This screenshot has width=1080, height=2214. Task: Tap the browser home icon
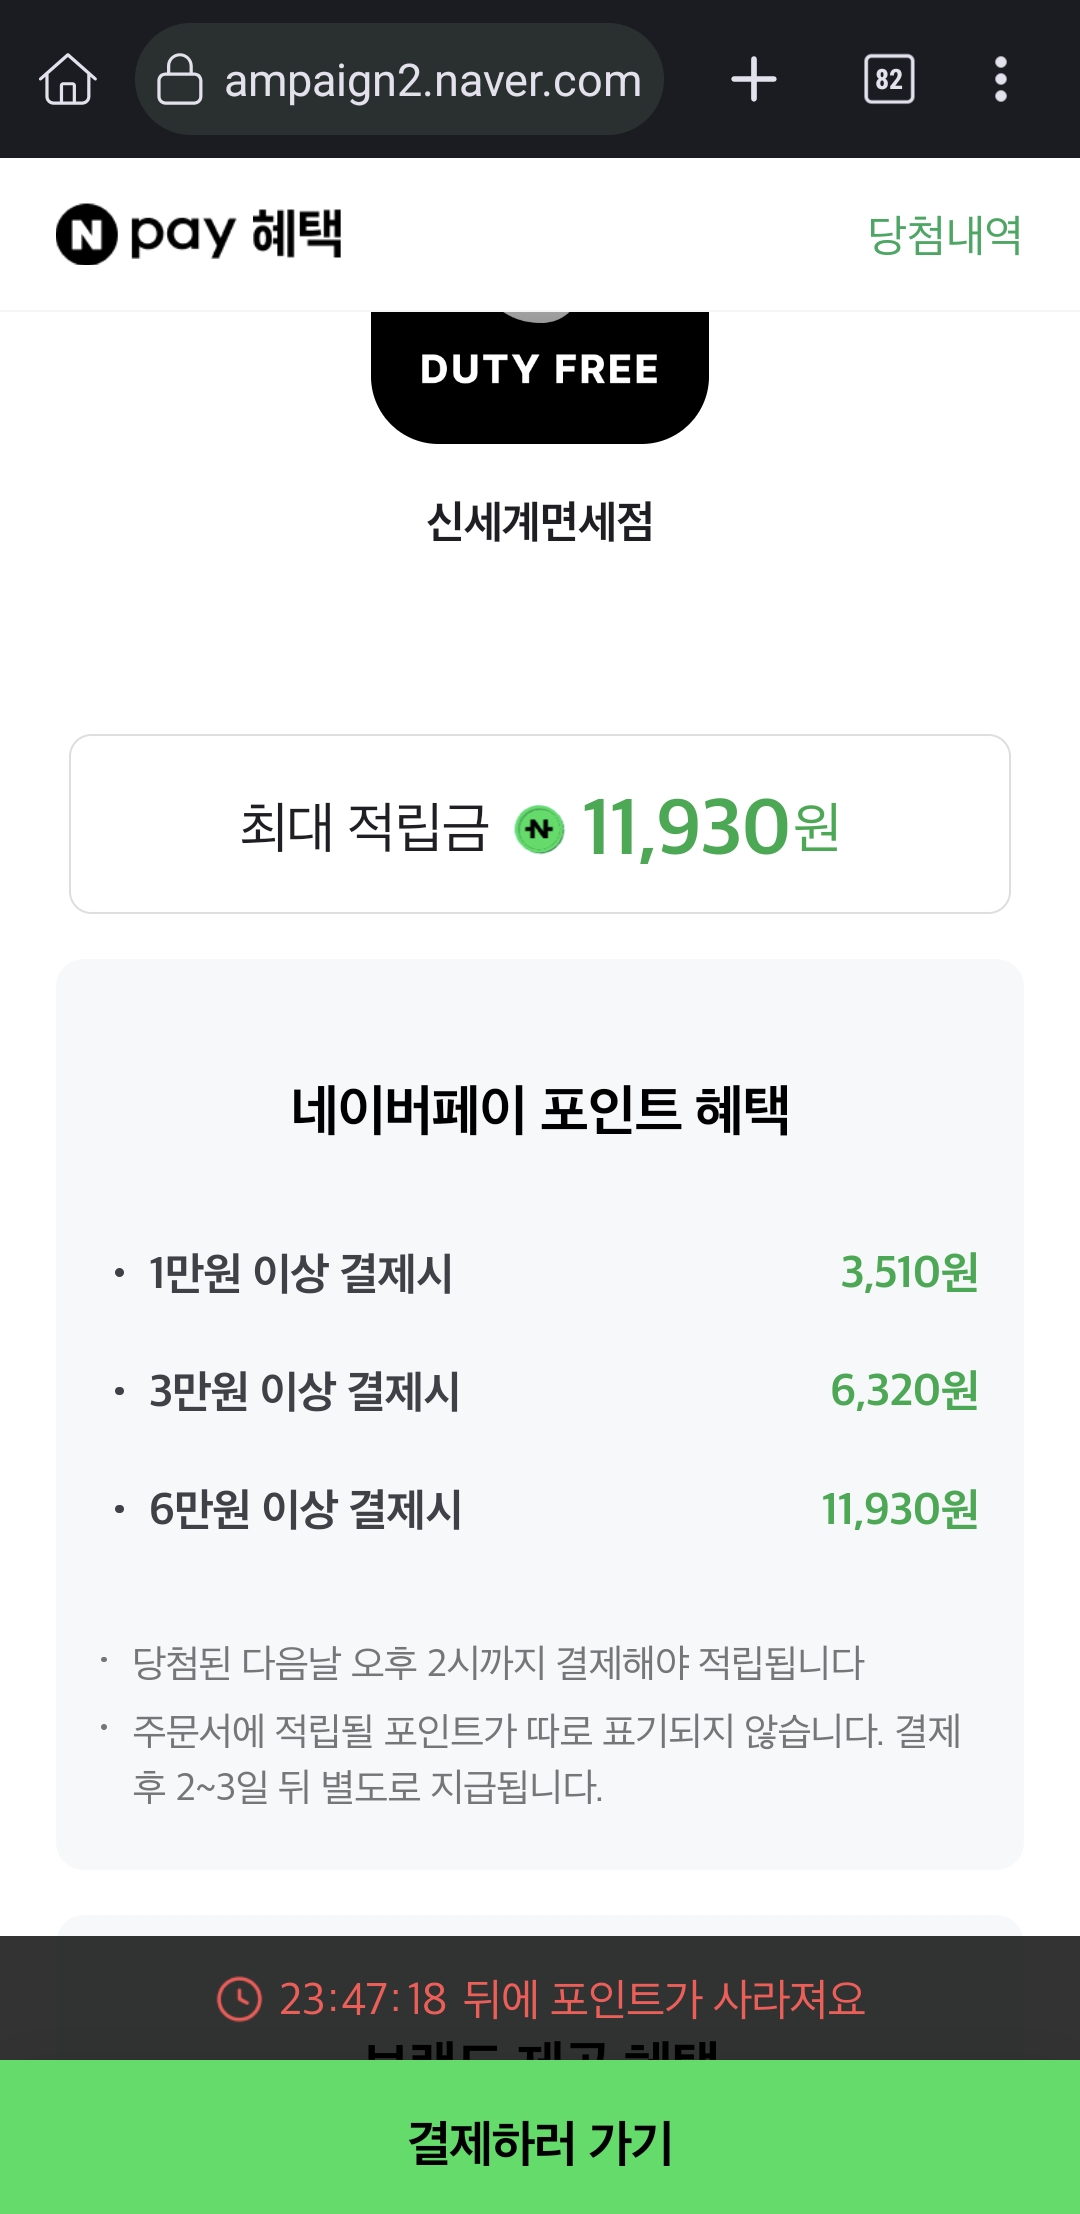pos(68,79)
